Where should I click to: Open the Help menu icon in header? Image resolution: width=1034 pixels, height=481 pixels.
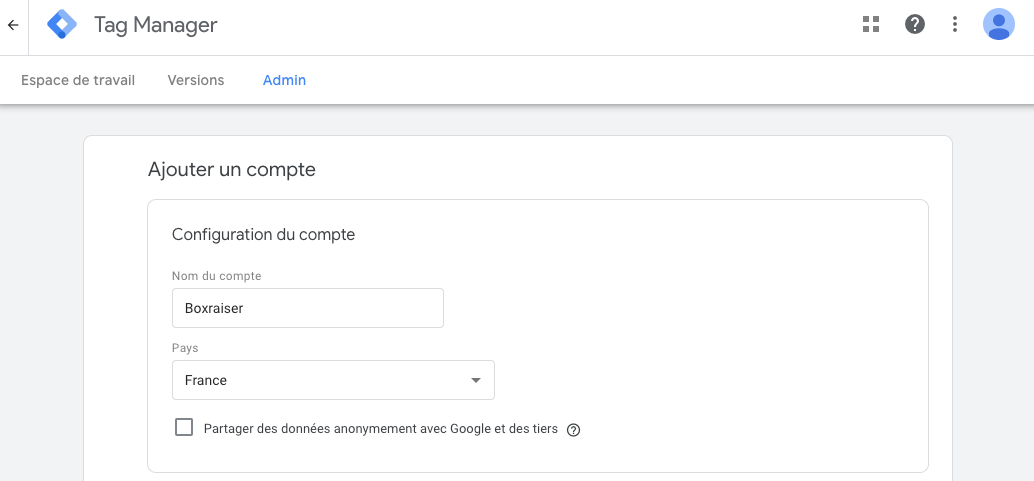tap(915, 24)
